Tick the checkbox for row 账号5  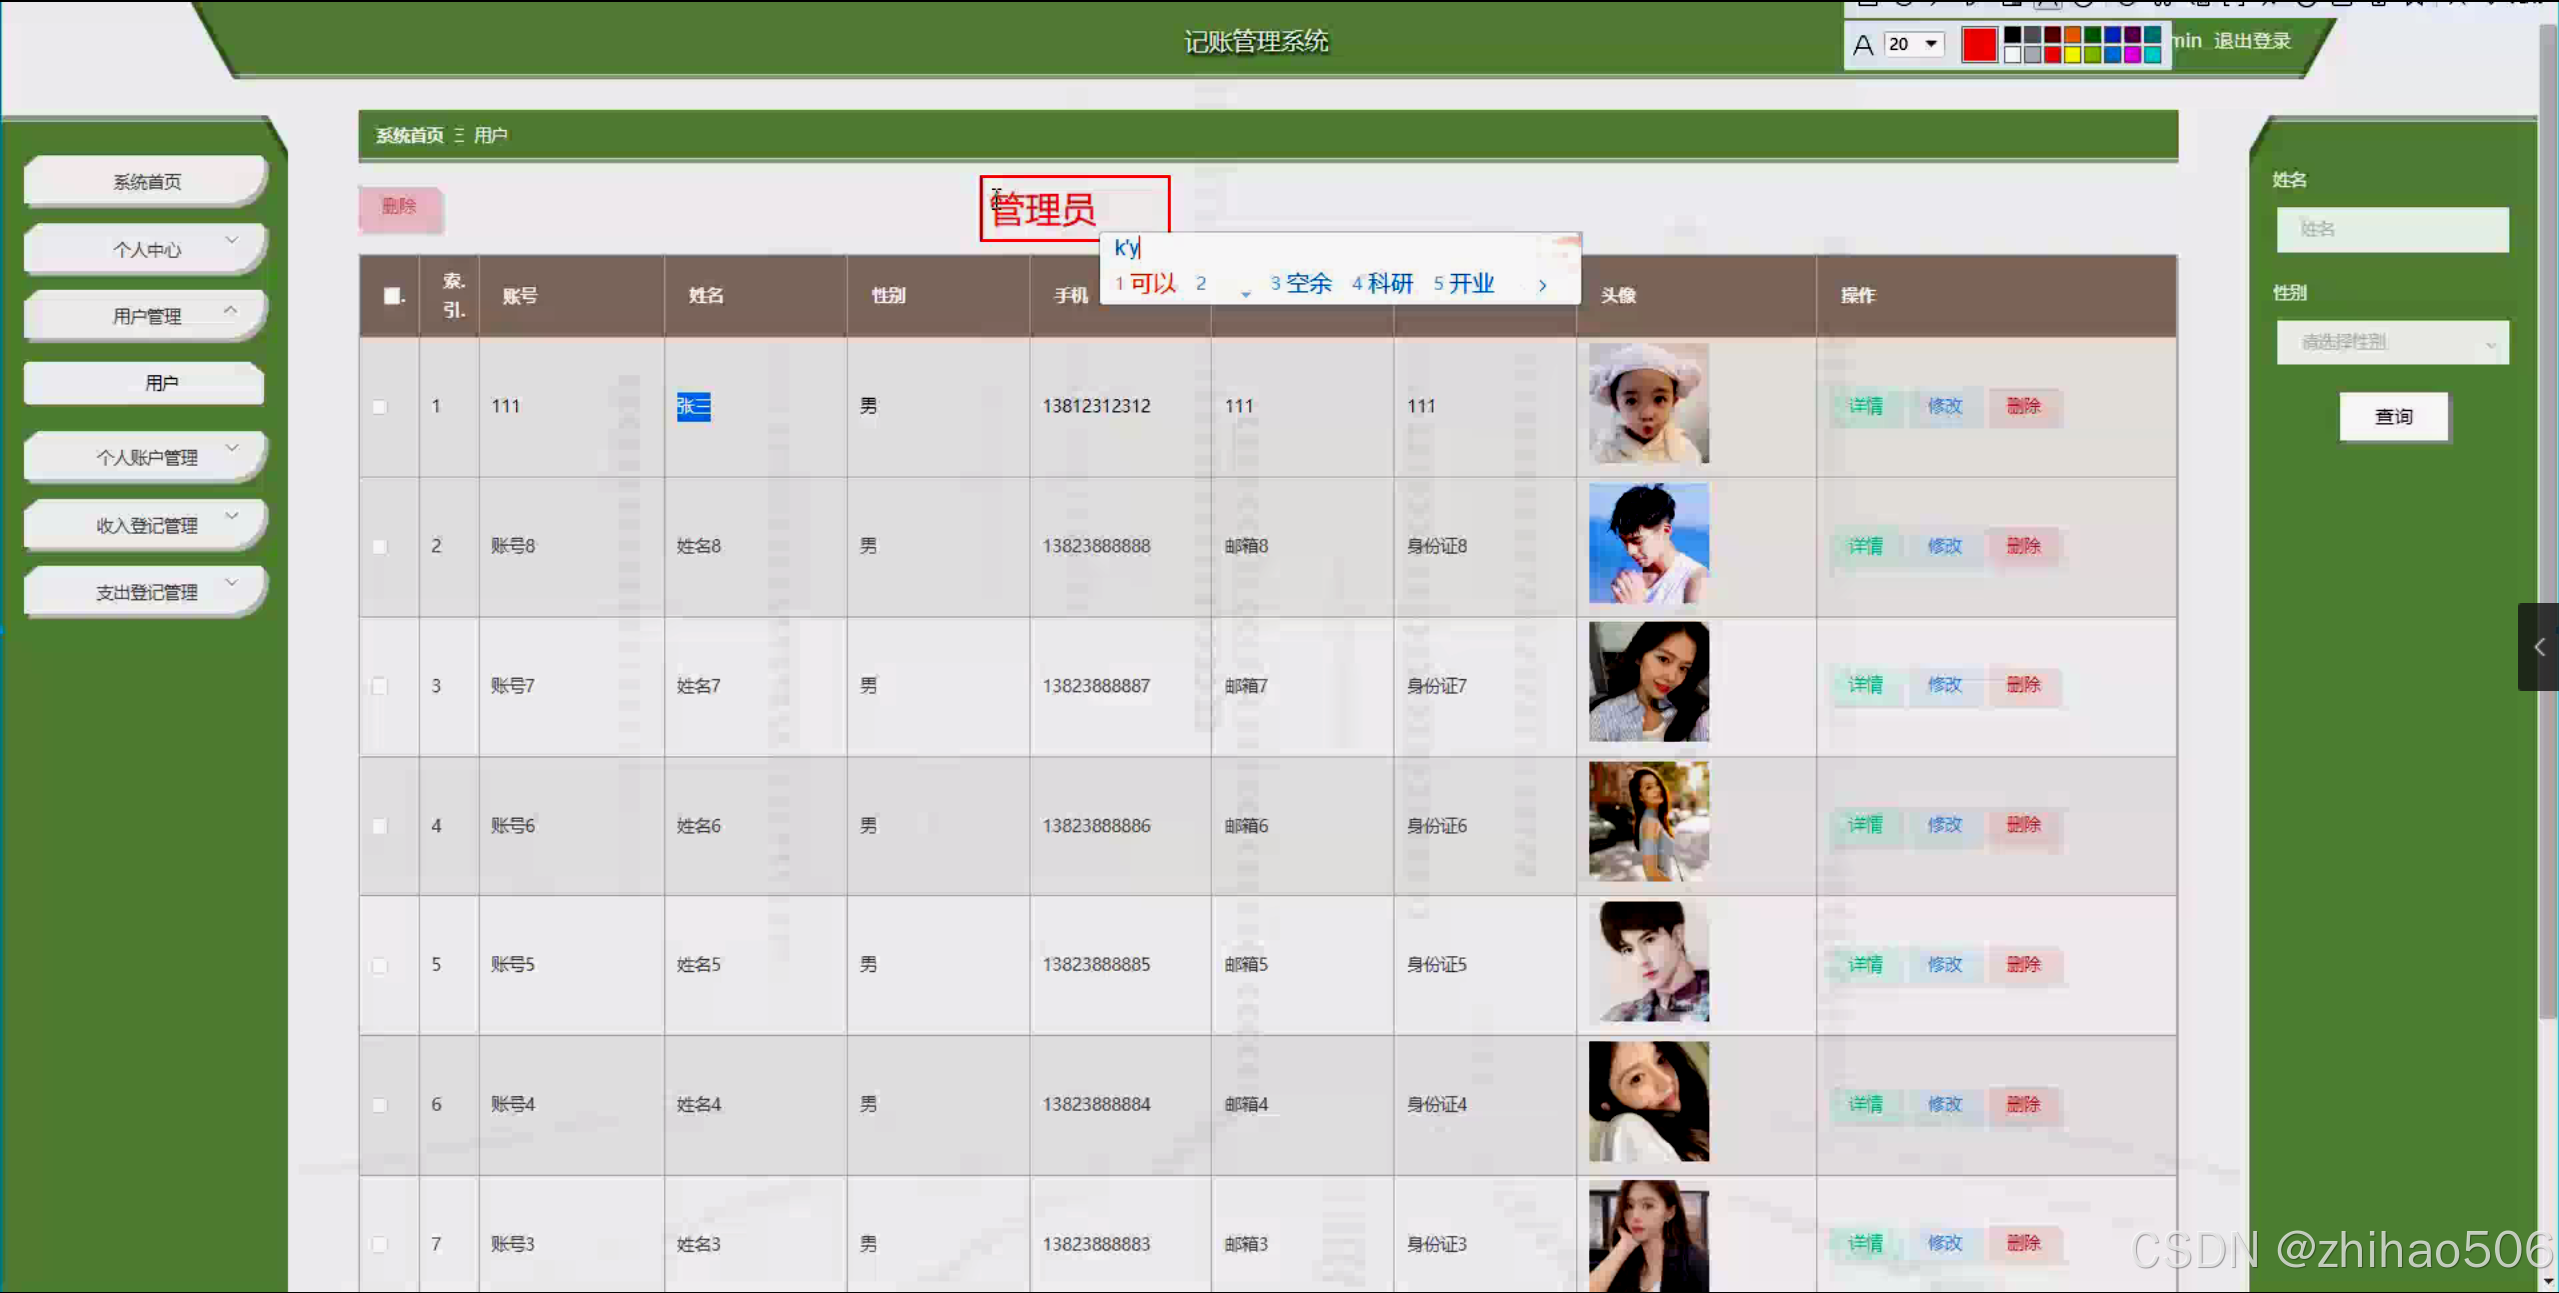380,966
